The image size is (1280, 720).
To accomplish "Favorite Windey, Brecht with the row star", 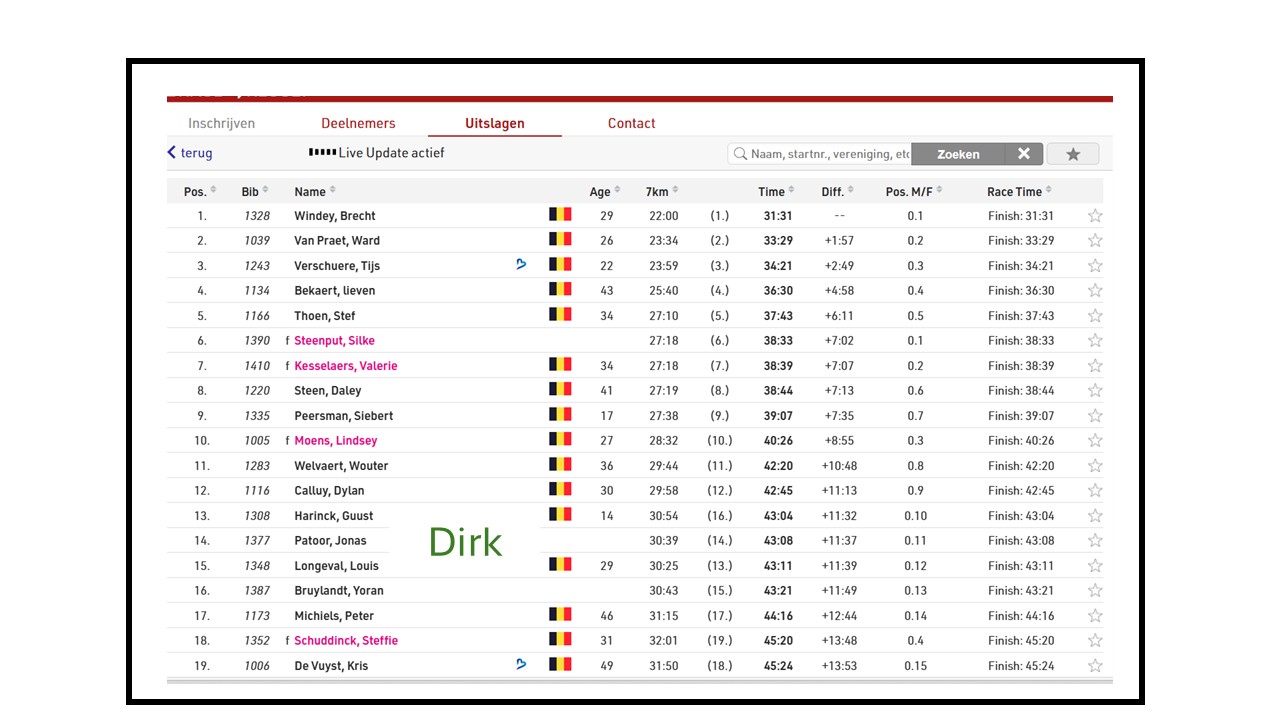I will (x=1095, y=216).
